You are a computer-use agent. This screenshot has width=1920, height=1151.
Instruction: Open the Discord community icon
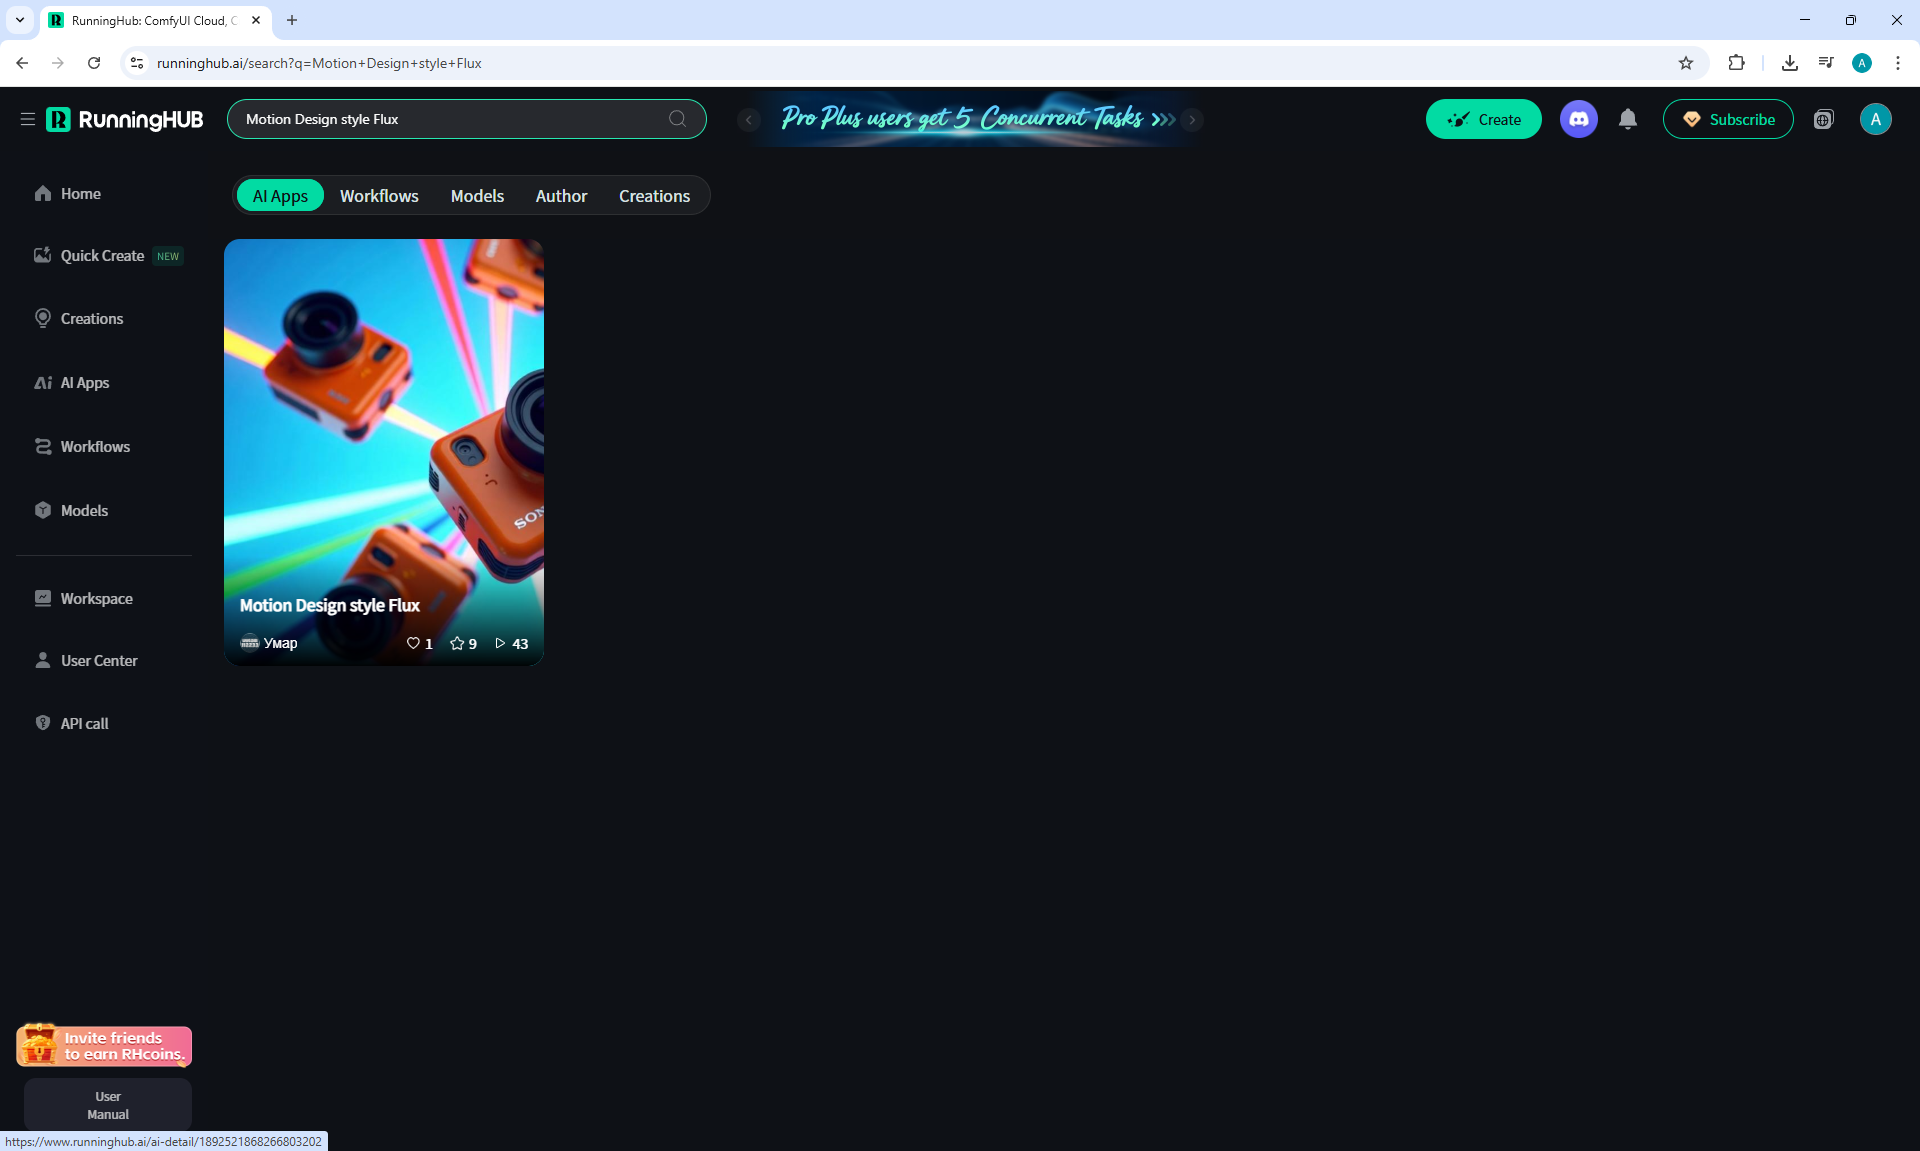tap(1579, 119)
